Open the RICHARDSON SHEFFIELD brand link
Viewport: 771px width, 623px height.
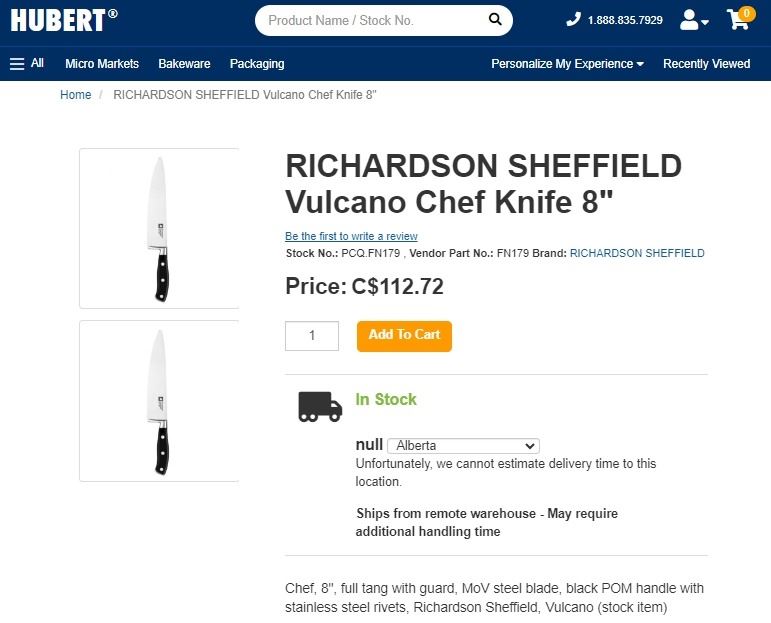click(x=637, y=253)
